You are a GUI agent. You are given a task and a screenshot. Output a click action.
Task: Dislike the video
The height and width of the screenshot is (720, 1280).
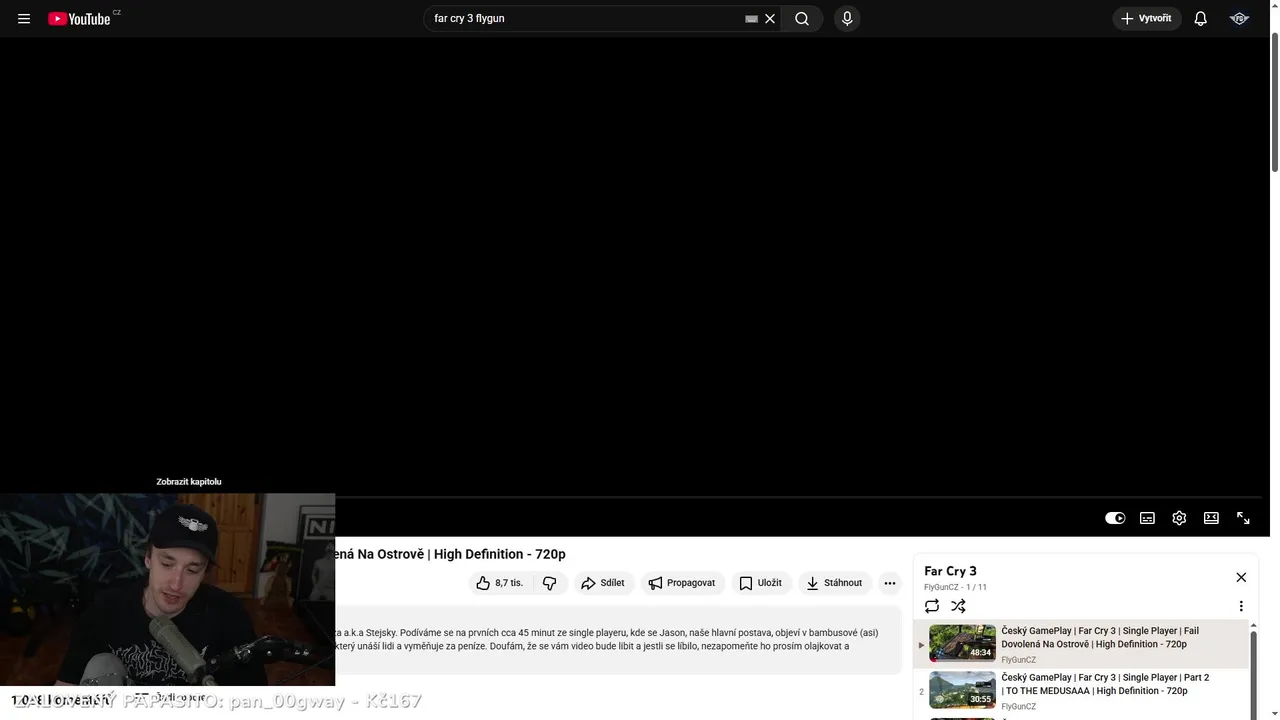549,583
